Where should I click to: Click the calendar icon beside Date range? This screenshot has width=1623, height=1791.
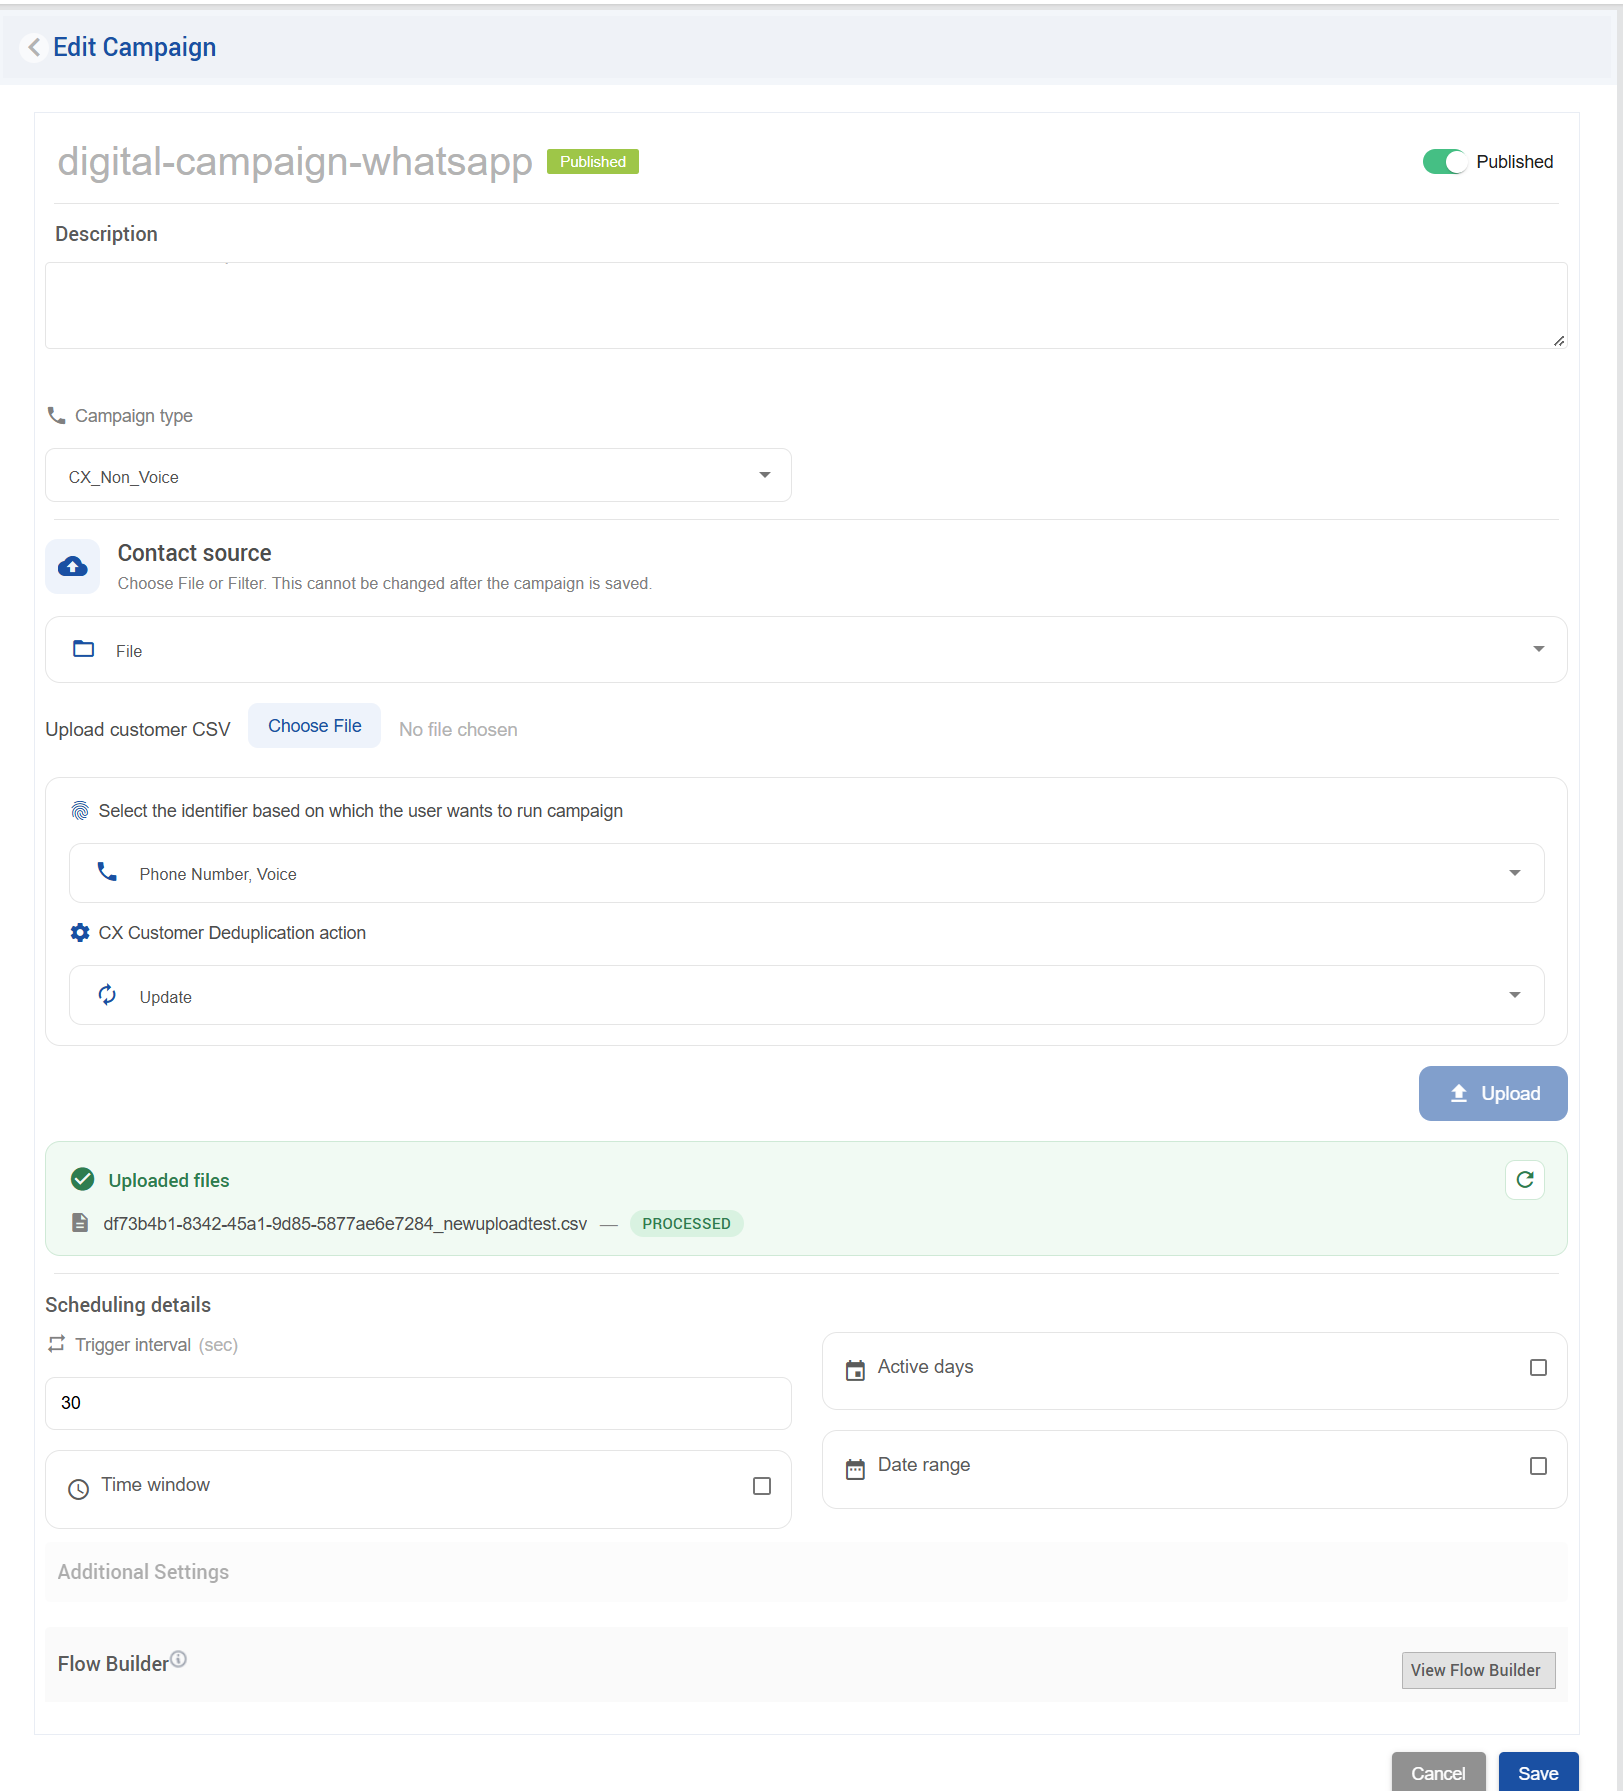[855, 1469]
